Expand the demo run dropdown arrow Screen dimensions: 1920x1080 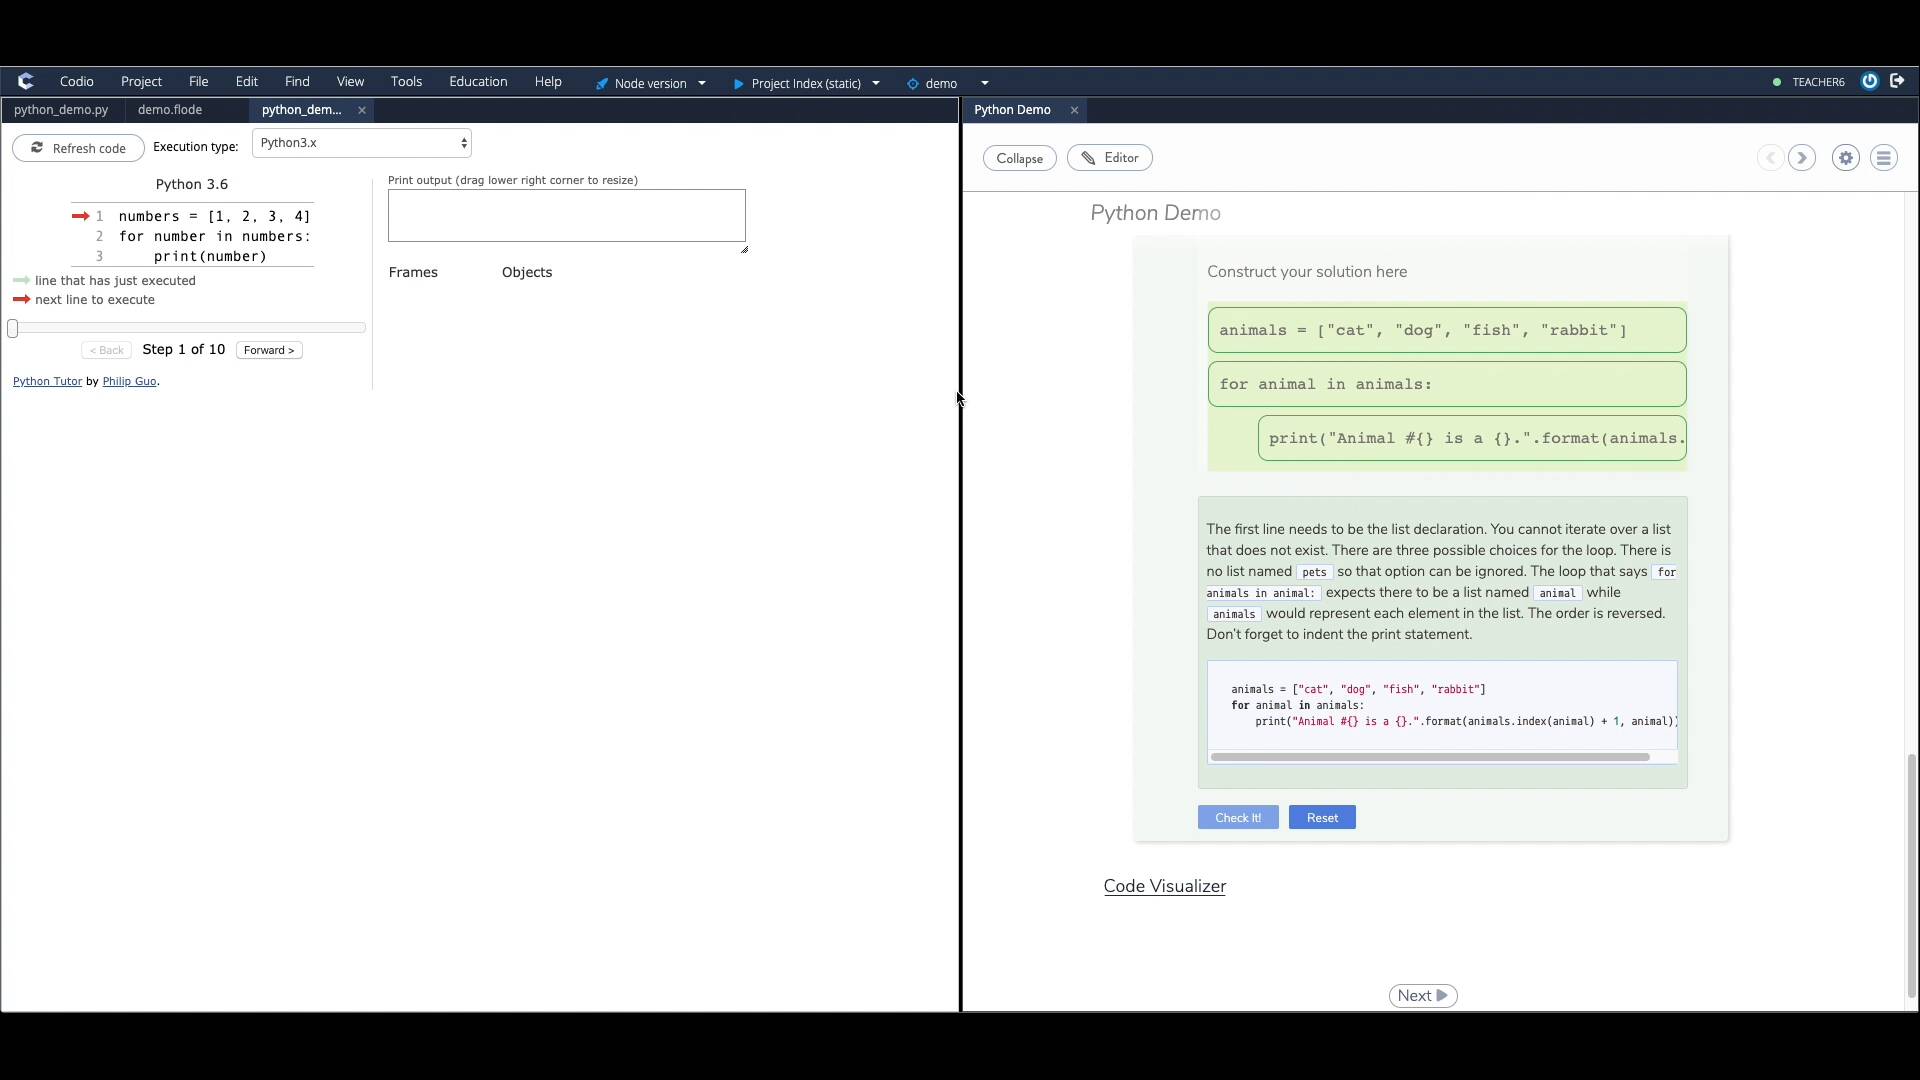point(985,83)
